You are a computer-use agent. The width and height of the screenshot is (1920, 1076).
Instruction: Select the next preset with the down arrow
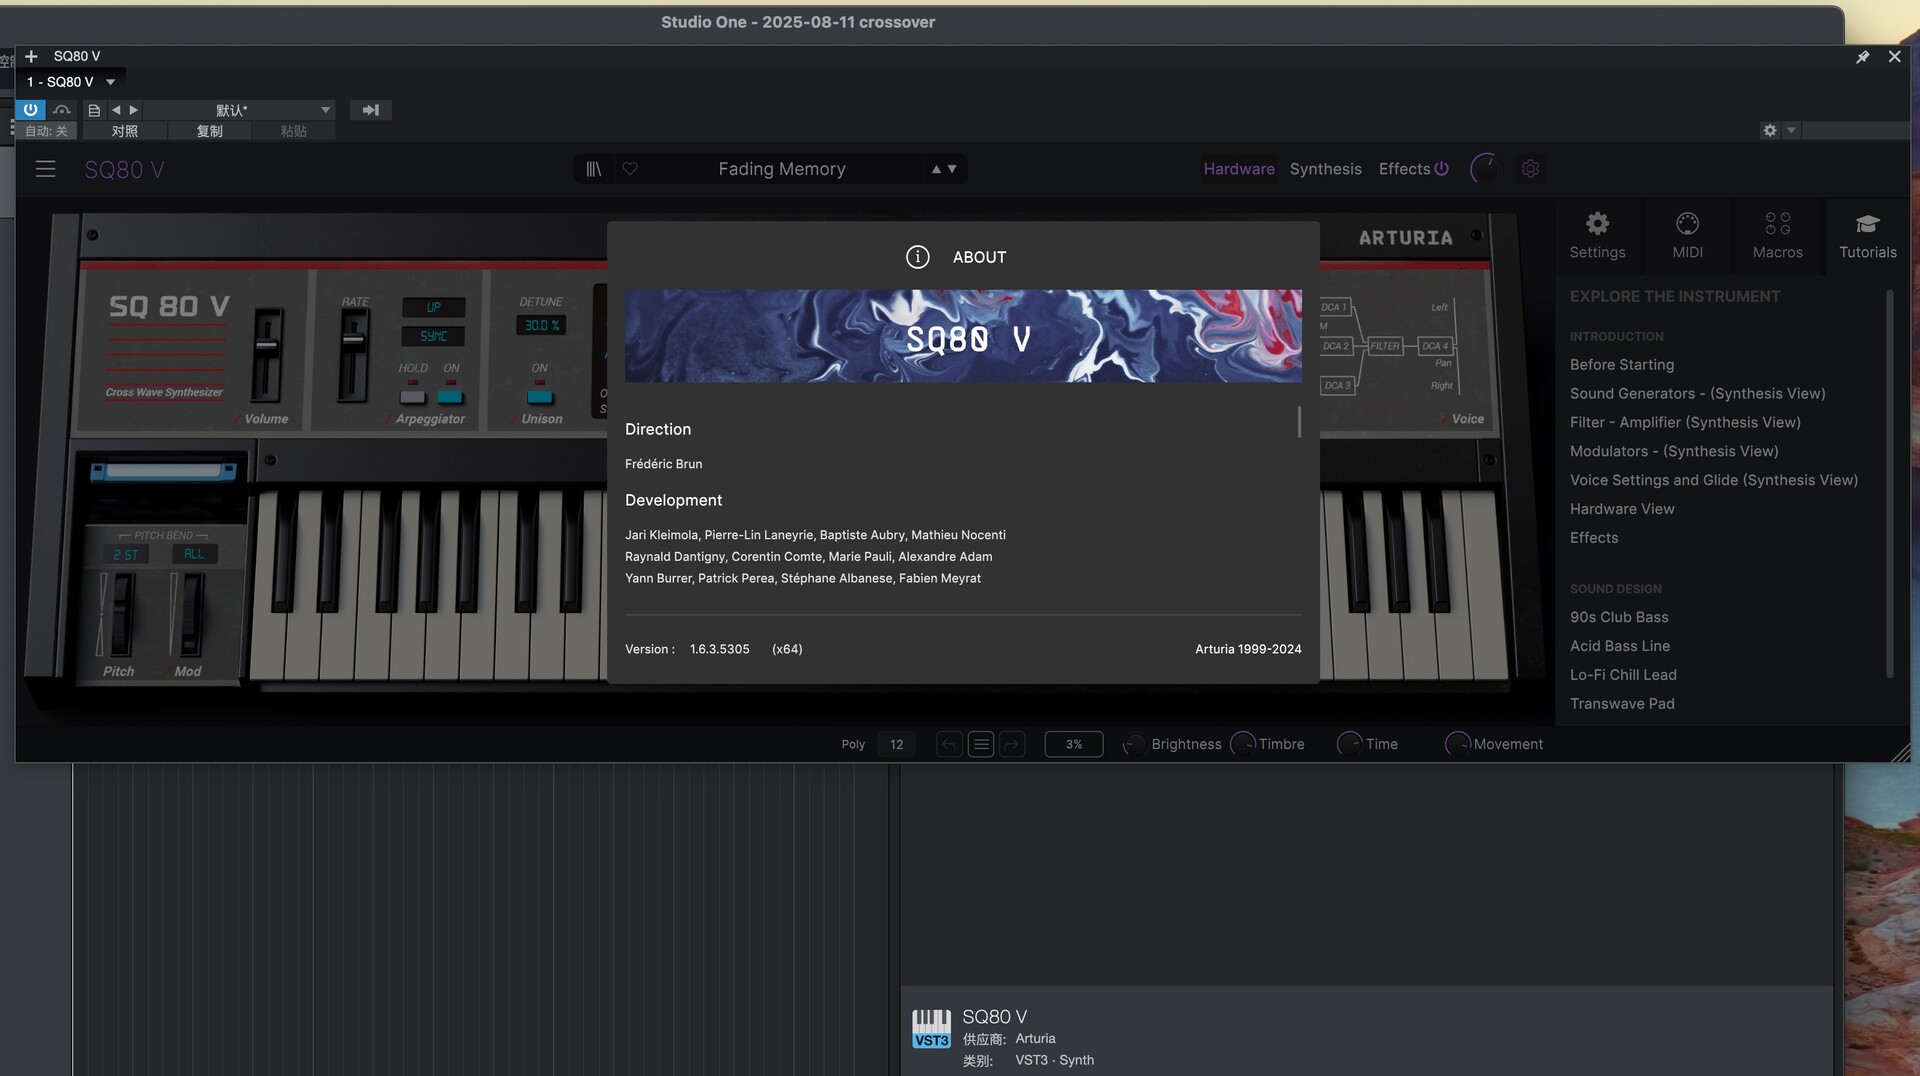pos(952,169)
